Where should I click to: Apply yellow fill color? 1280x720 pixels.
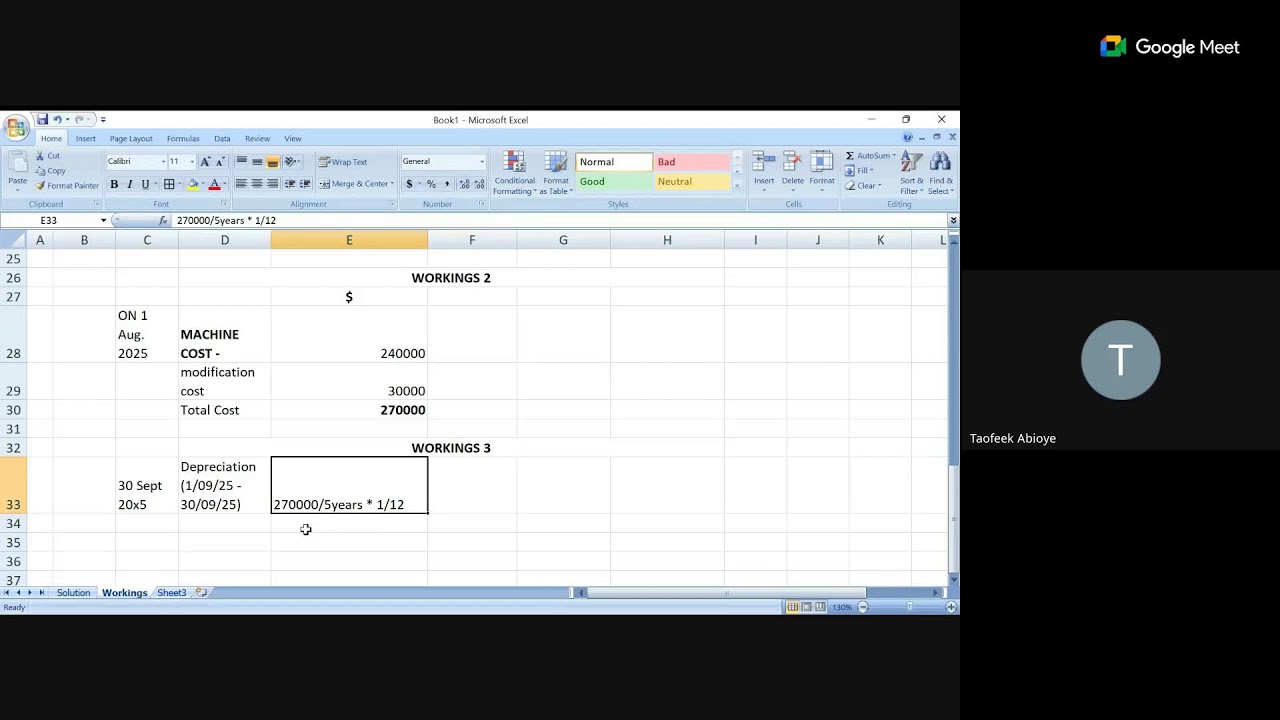click(x=193, y=184)
